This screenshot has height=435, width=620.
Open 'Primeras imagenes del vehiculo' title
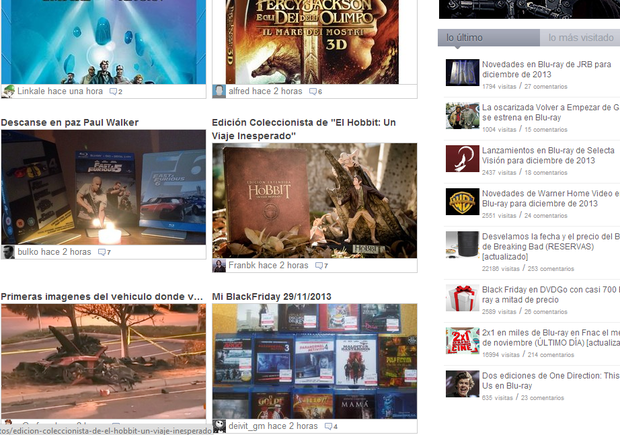click(102, 297)
